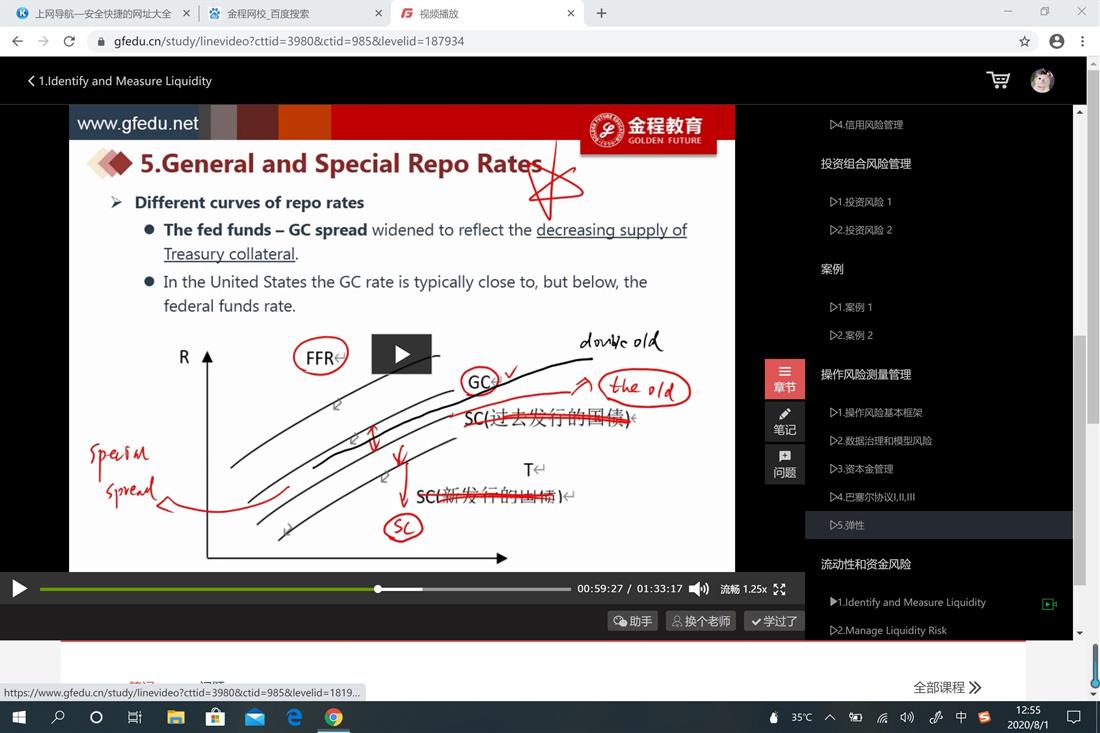
Task: Click the large play button over the video
Action: click(x=401, y=354)
